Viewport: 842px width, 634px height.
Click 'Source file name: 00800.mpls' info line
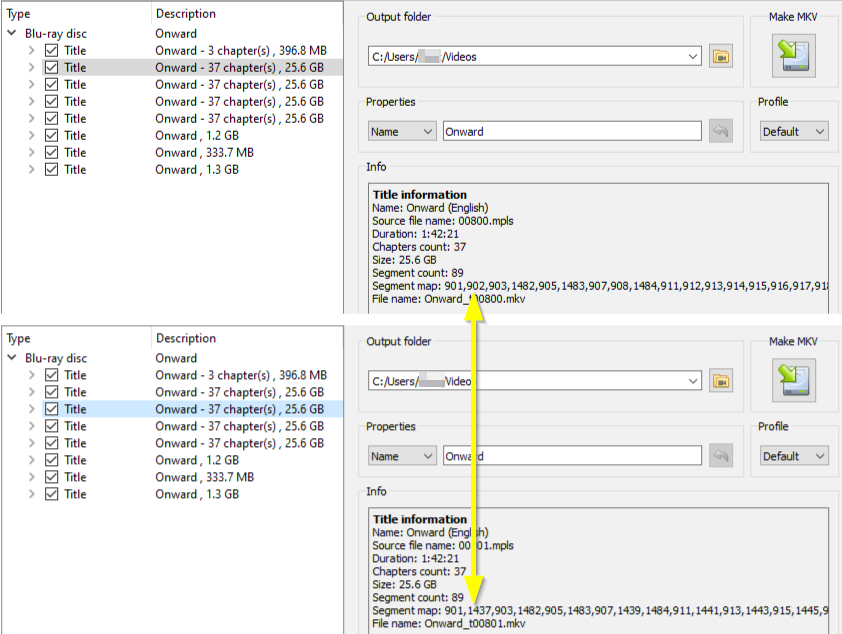coord(442,221)
